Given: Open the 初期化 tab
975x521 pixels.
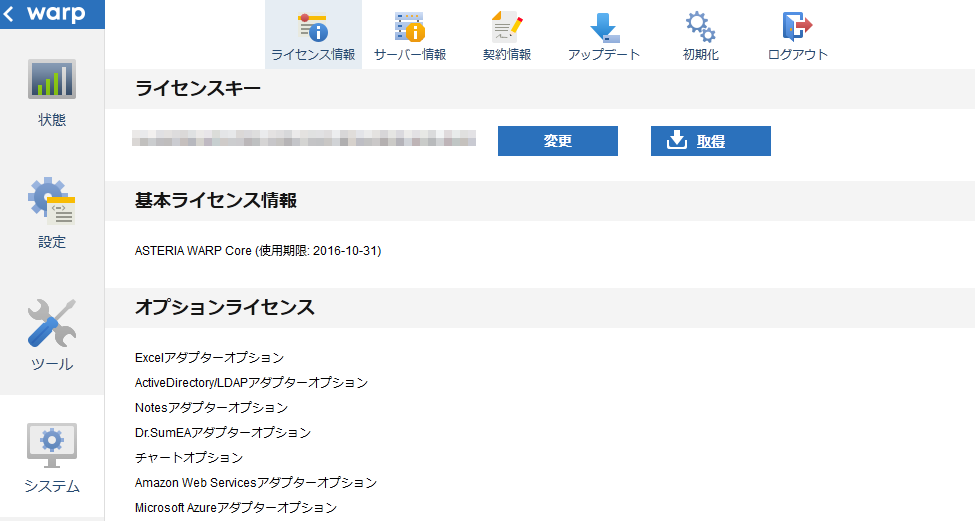Looking at the screenshot, I should pos(701,35).
